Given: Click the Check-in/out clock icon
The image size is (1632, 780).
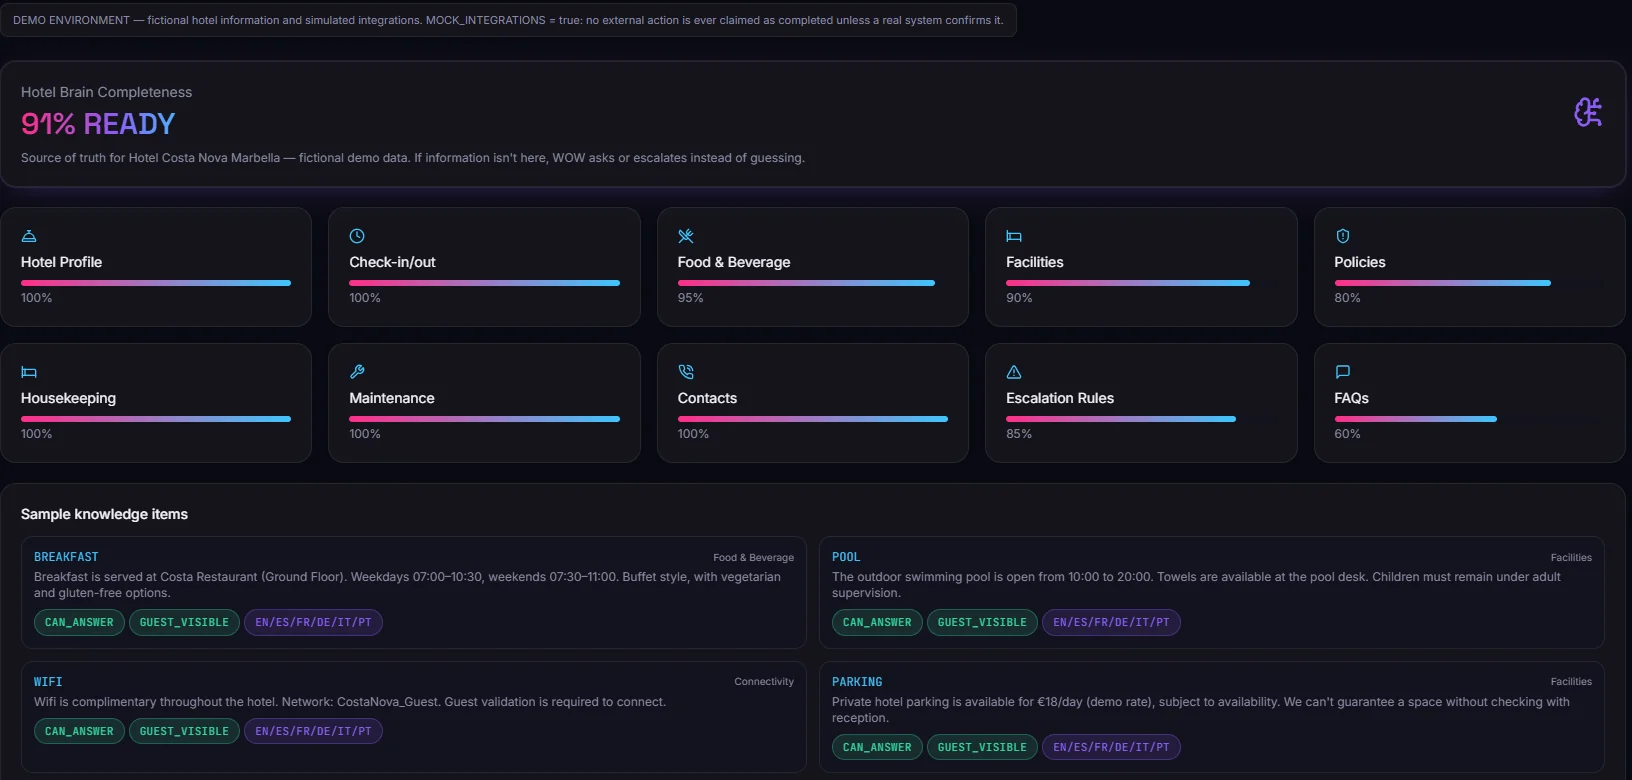Looking at the screenshot, I should [x=357, y=236].
